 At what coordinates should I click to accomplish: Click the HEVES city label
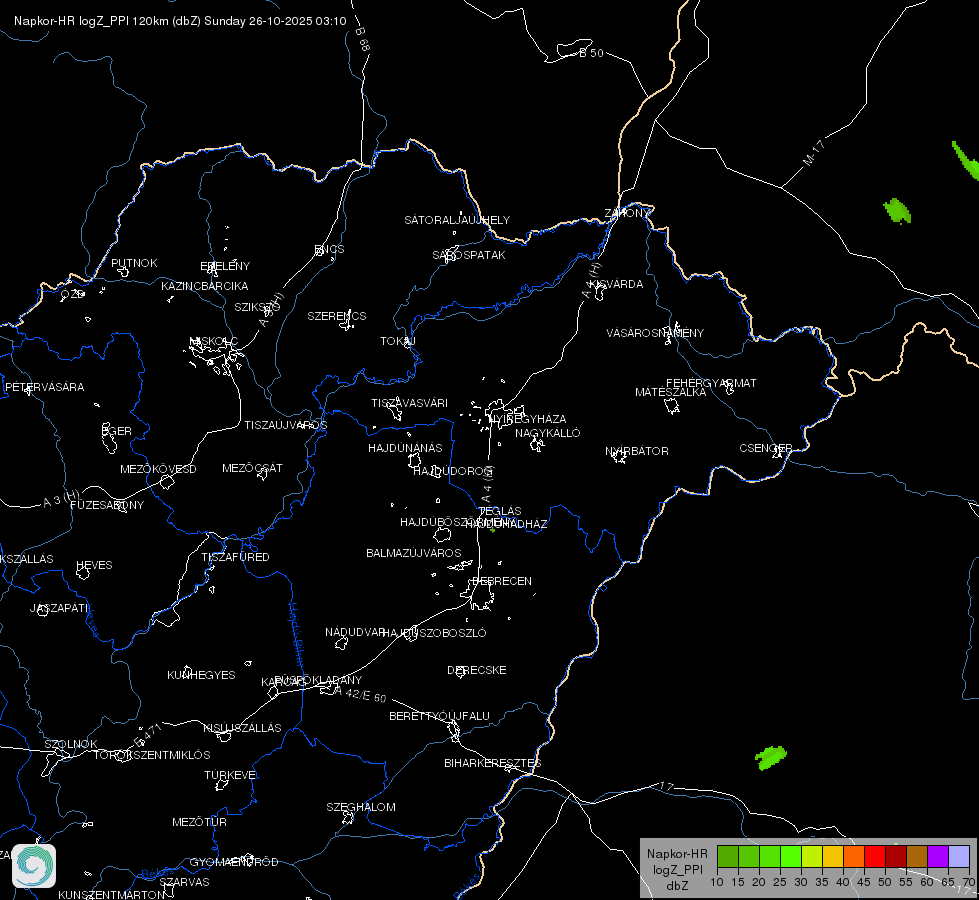click(94, 565)
